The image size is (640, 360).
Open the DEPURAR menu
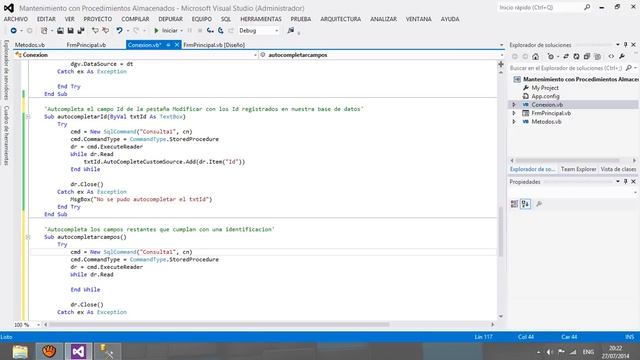pos(170,19)
